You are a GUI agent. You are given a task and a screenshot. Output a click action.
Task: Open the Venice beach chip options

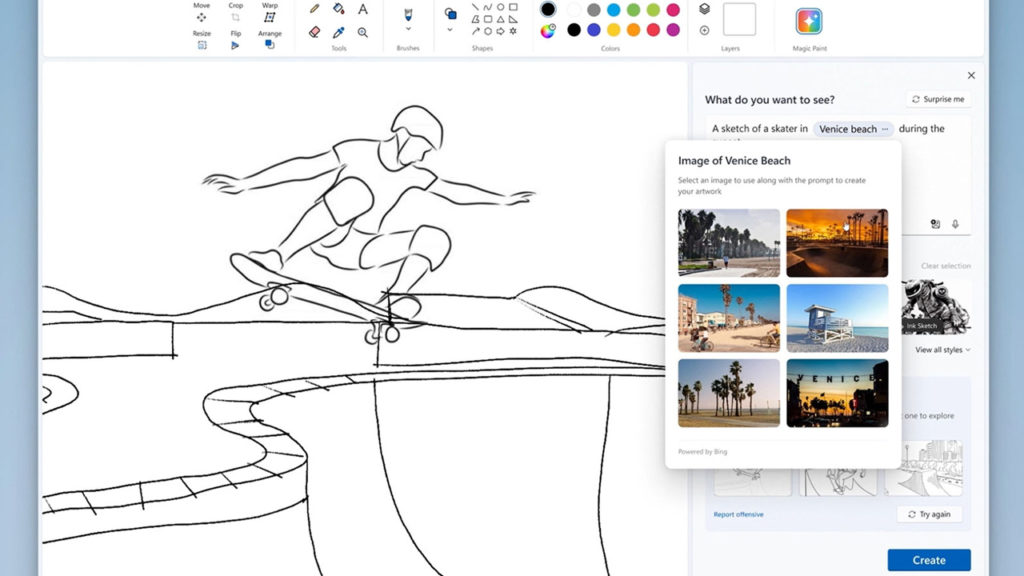pos(885,129)
